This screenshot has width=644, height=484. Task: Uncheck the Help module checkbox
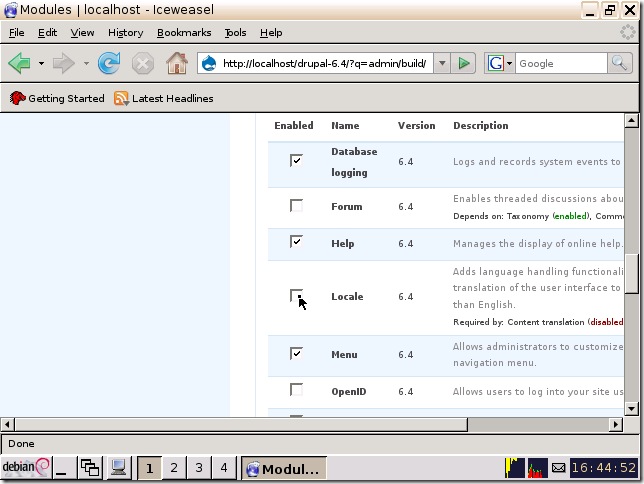click(x=296, y=242)
